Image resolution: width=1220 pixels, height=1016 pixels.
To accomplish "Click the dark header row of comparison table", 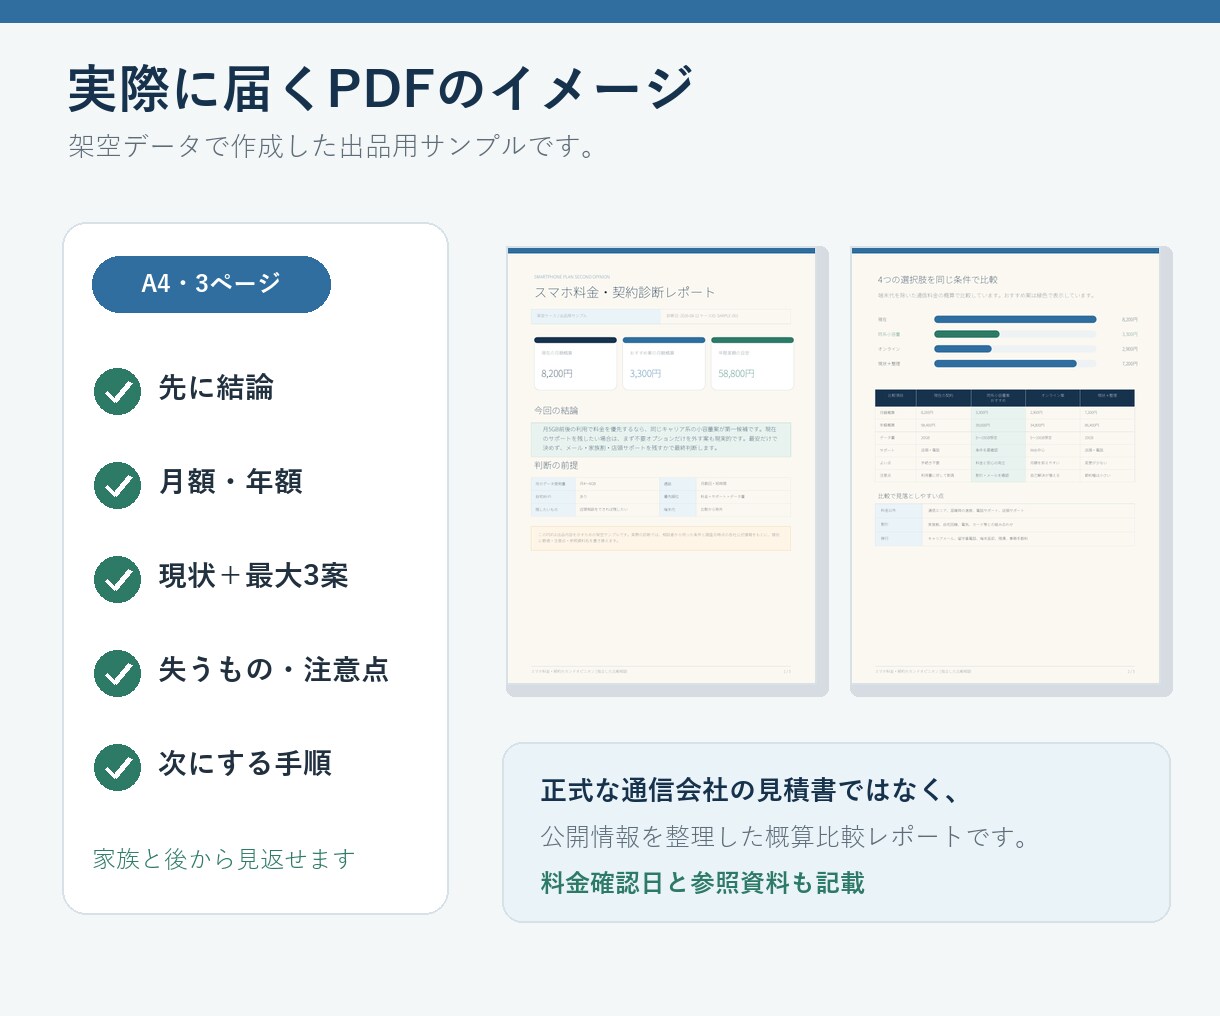I will [1005, 398].
